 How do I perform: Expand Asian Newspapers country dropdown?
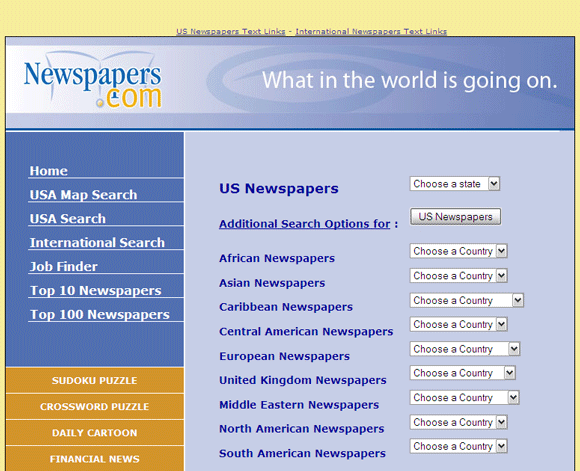coord(458,276)
